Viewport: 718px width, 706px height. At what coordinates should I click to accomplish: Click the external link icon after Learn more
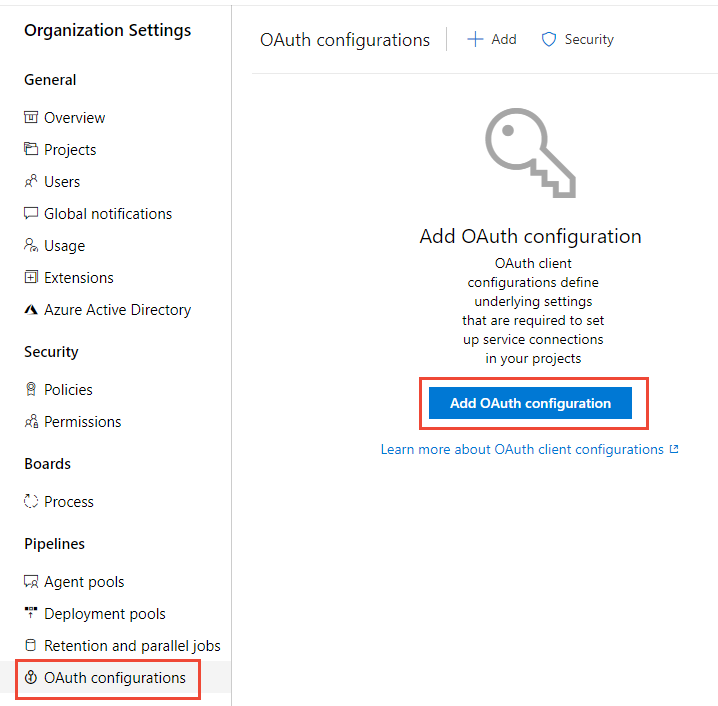(674, 449)
